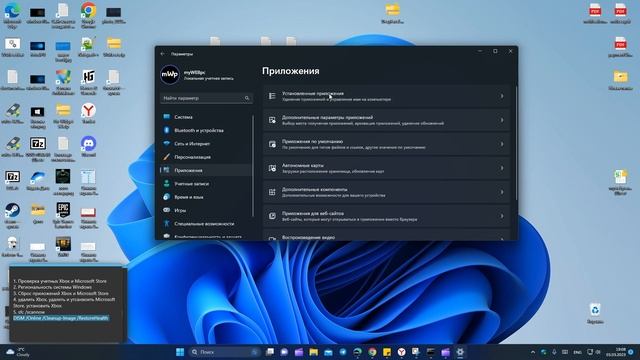Open Task View from the taskbar
Viewport: 640px width, 360px height.
click(269, 352)
